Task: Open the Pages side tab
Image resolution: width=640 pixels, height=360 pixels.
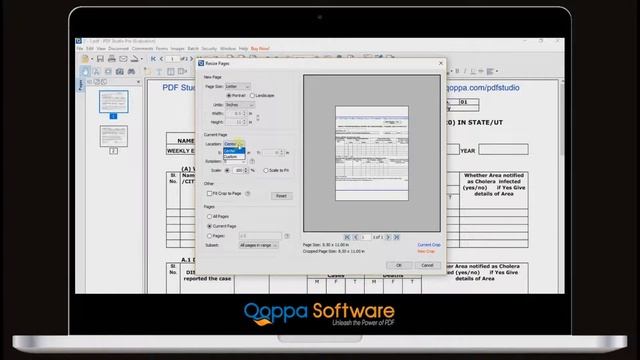Action: click(80, 85)
